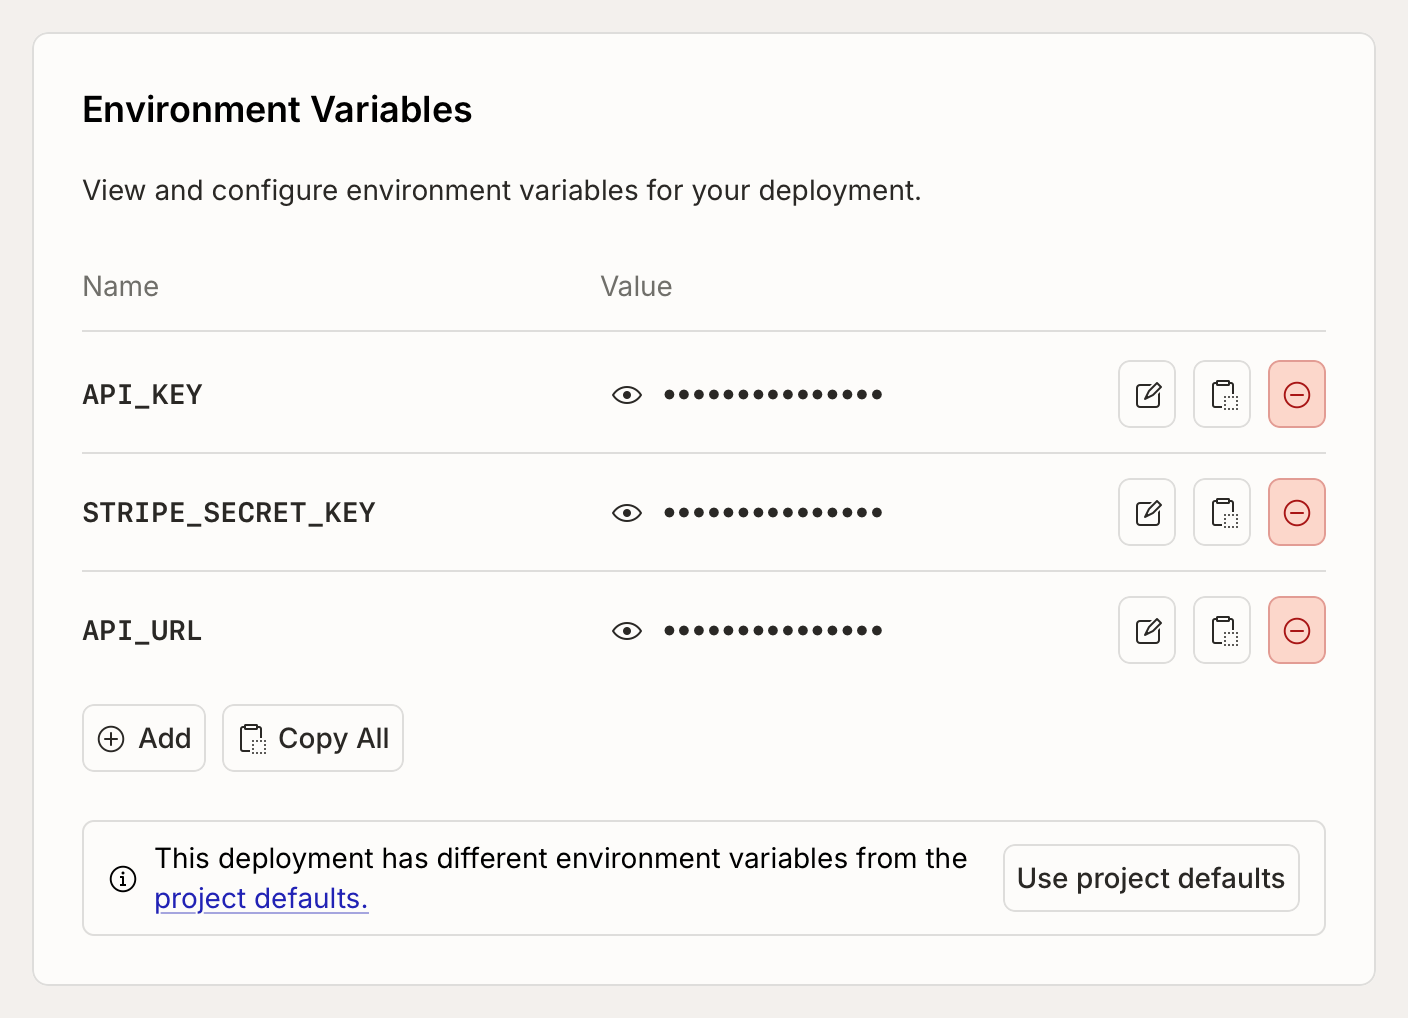Click the Environment Variables heading

(x=277, y=109)
